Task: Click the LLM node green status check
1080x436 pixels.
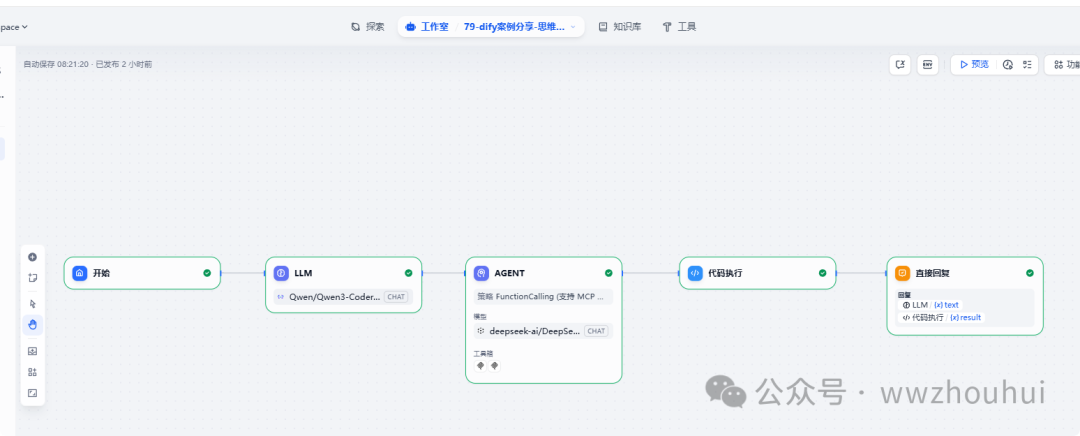Action: [x=408, y=273]
